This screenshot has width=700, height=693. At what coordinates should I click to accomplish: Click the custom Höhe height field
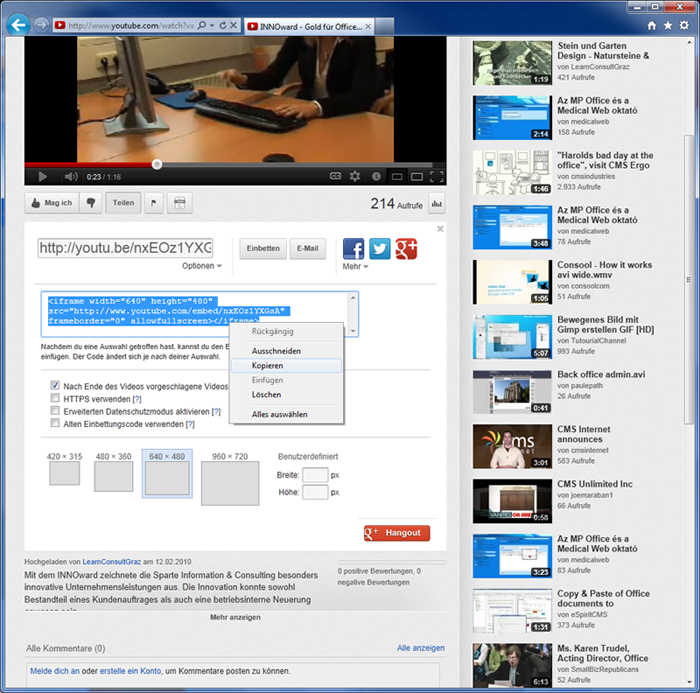pyautogui.click(x=315, y=492)
